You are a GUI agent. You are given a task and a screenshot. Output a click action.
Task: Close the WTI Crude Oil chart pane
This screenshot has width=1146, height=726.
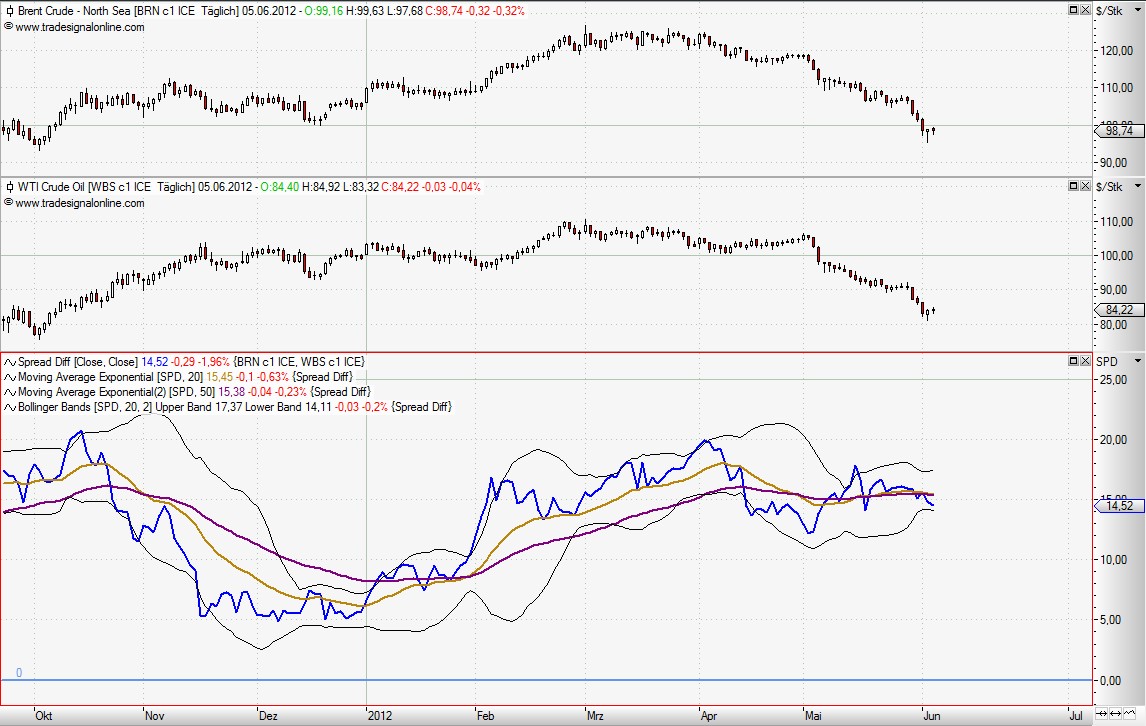1085,186
